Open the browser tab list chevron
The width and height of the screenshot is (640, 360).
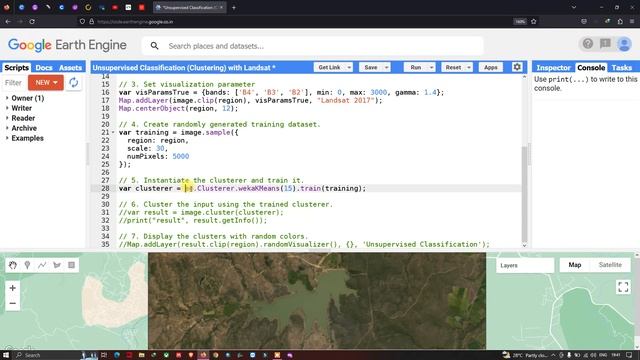click(x=573, y=7)
